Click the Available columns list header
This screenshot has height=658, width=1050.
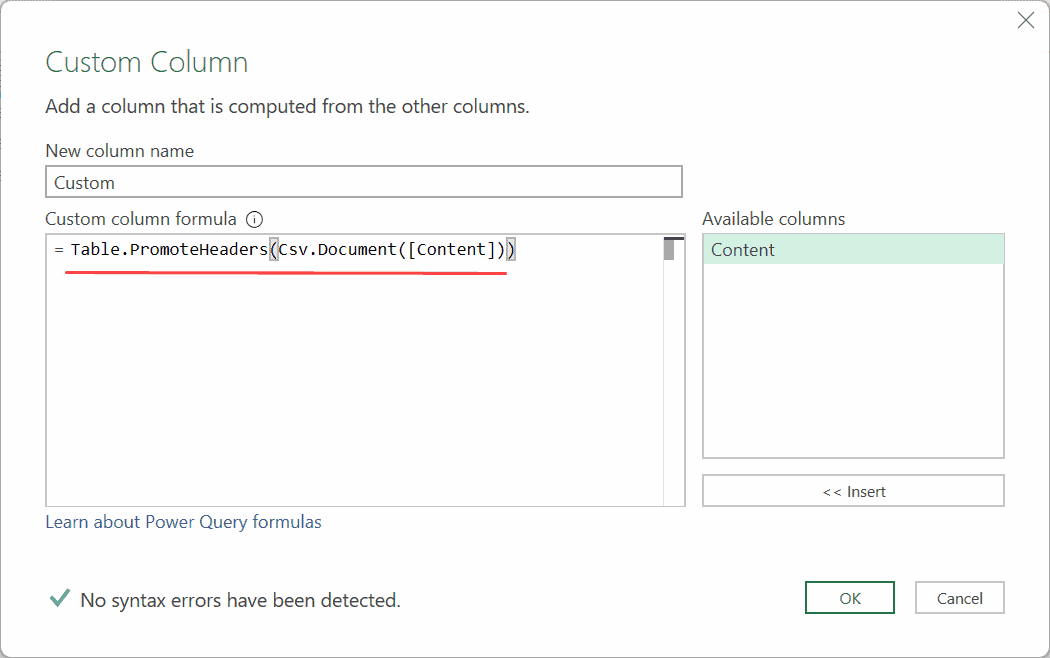pyautogui.click(x=773, y=218)
